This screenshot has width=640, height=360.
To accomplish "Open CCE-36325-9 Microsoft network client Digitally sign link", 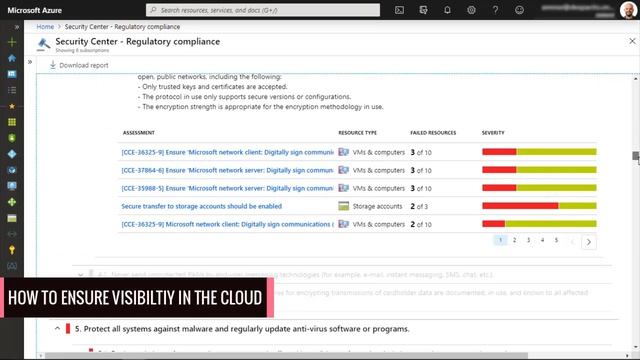I will [x=227, y=224].
